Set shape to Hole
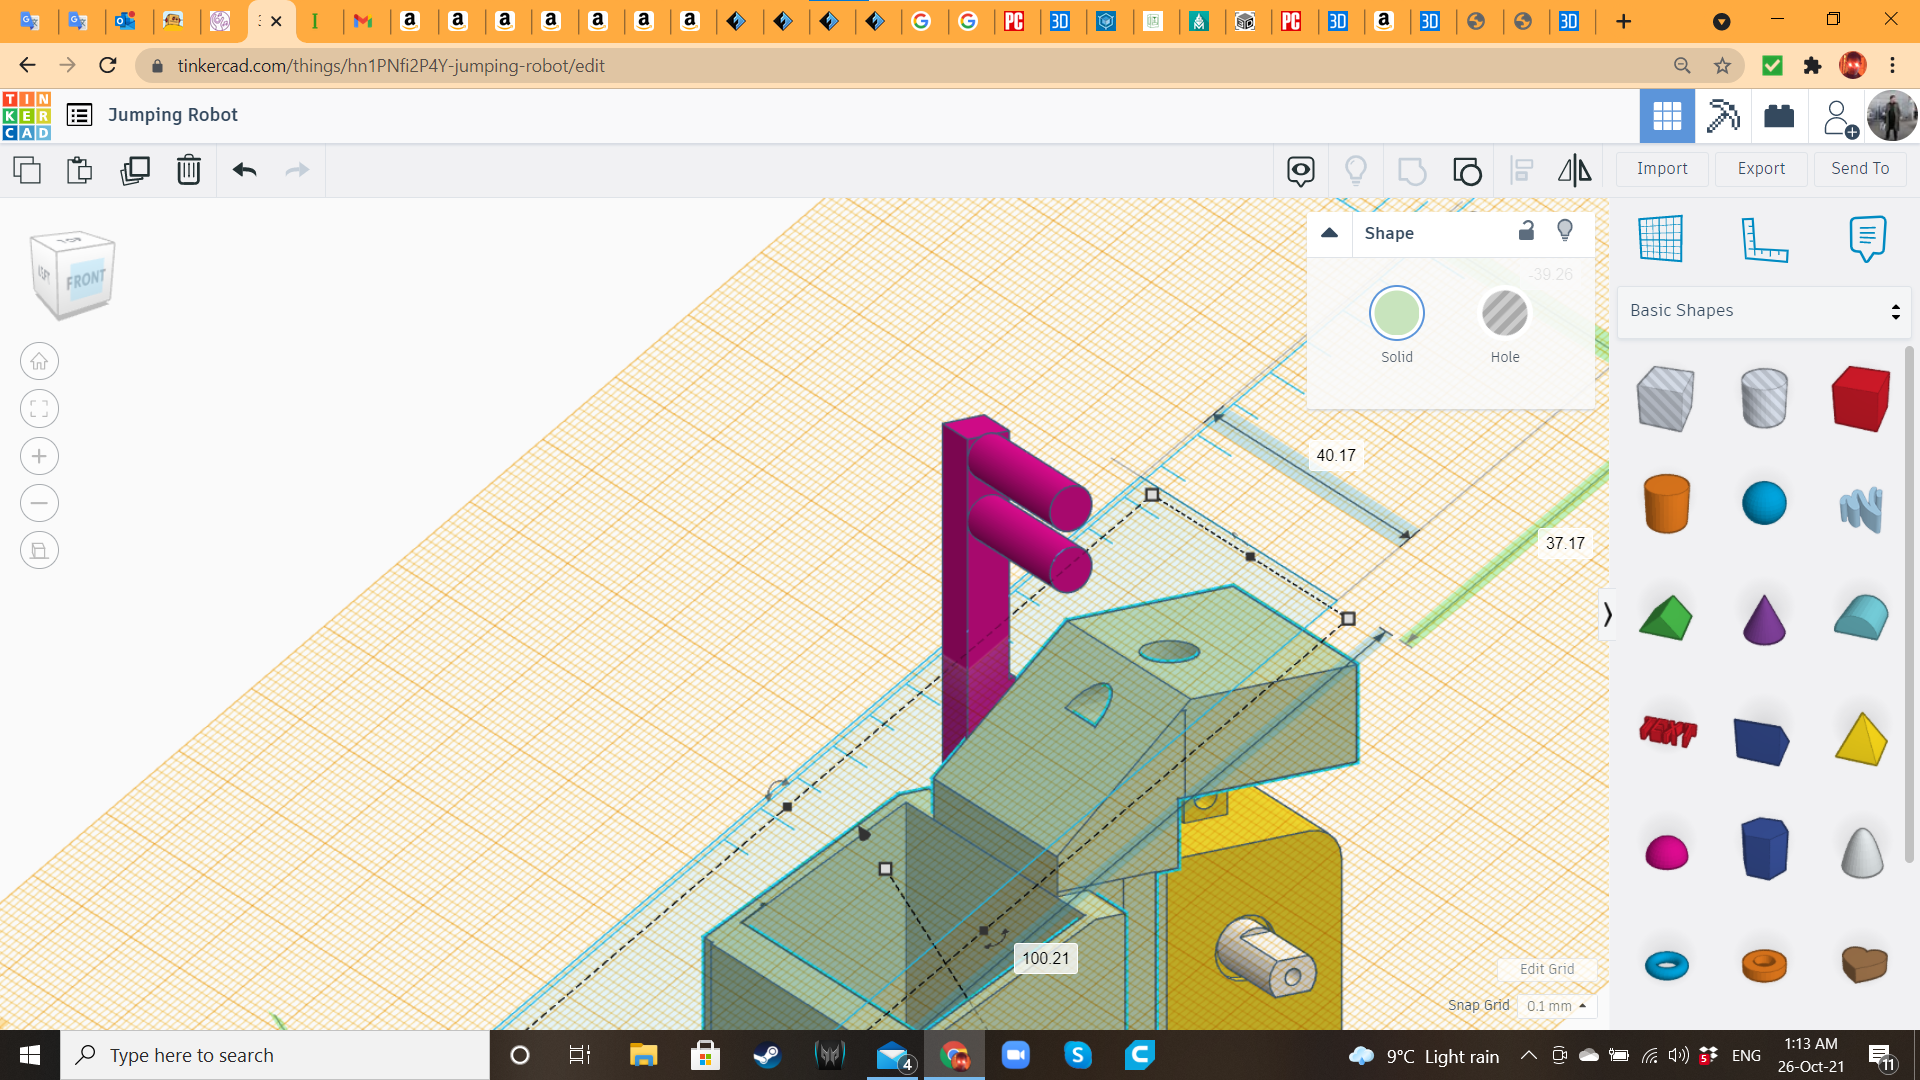 [x=1504, y=314]
